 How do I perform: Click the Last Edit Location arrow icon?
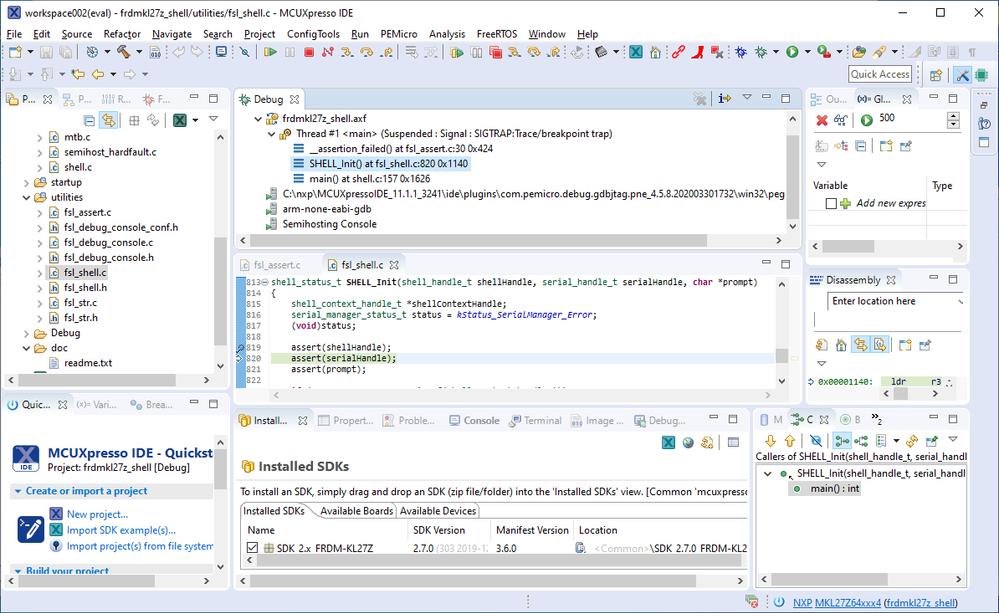pyautogui.click(x=78, y=75)
